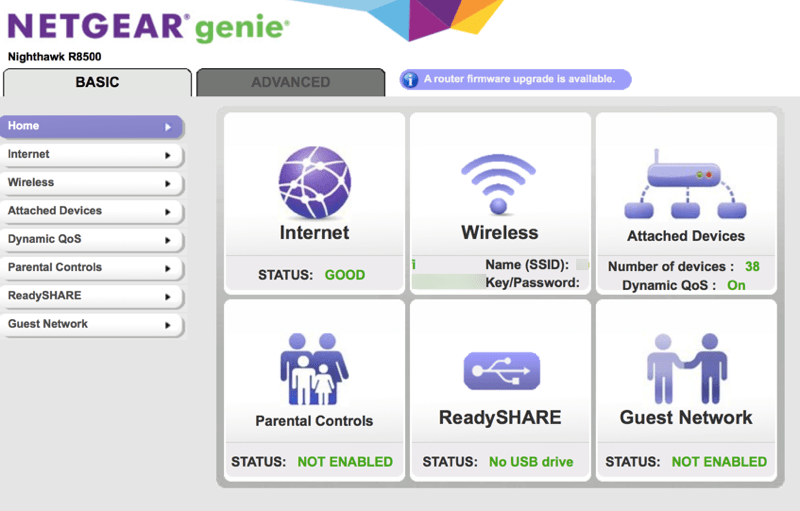Click the device count value 38
Screen dimensions: 800x511
pos(752,266)
